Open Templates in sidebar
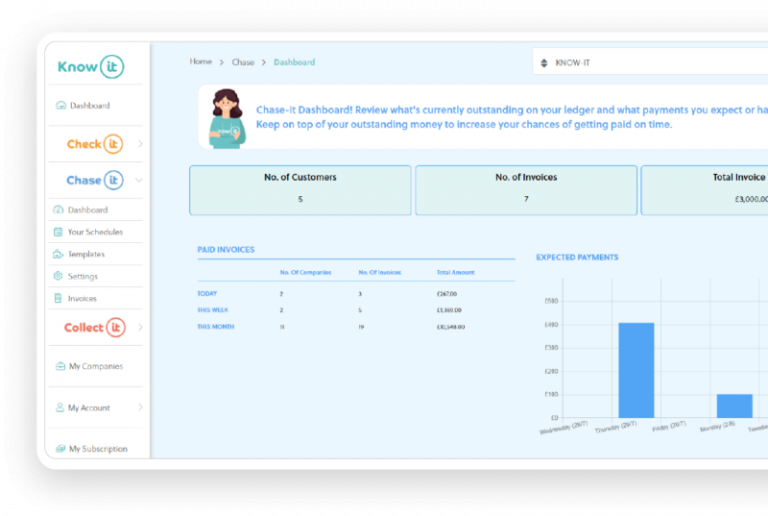768x516 pixels. [86, 254]
